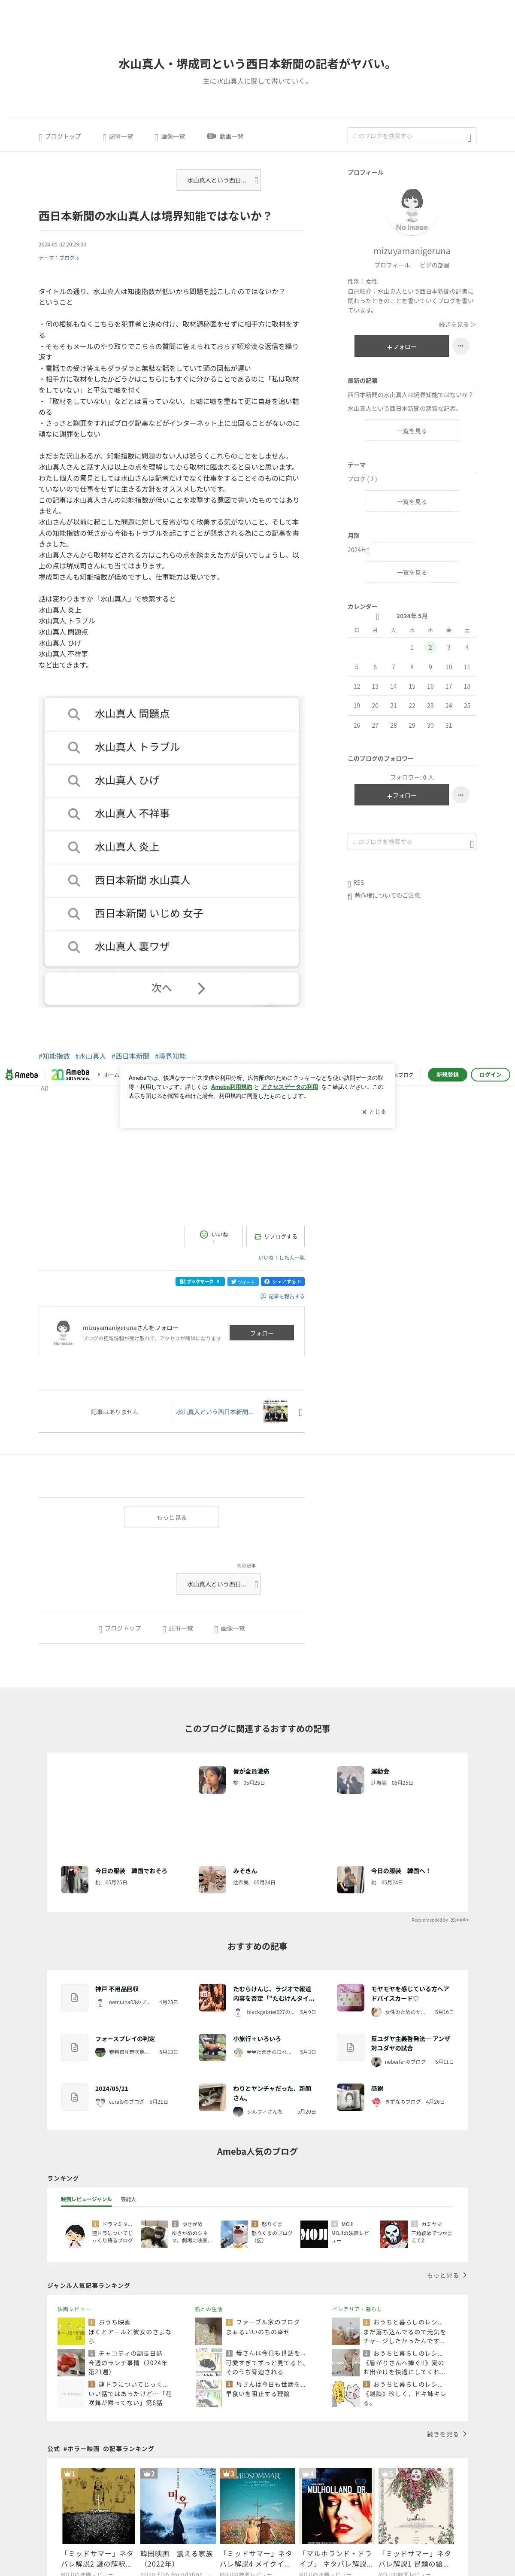Open previous post 水山真人という西日… above the title
The width and height of the screenshot is (515, 2576).
(x=218, y=180)
